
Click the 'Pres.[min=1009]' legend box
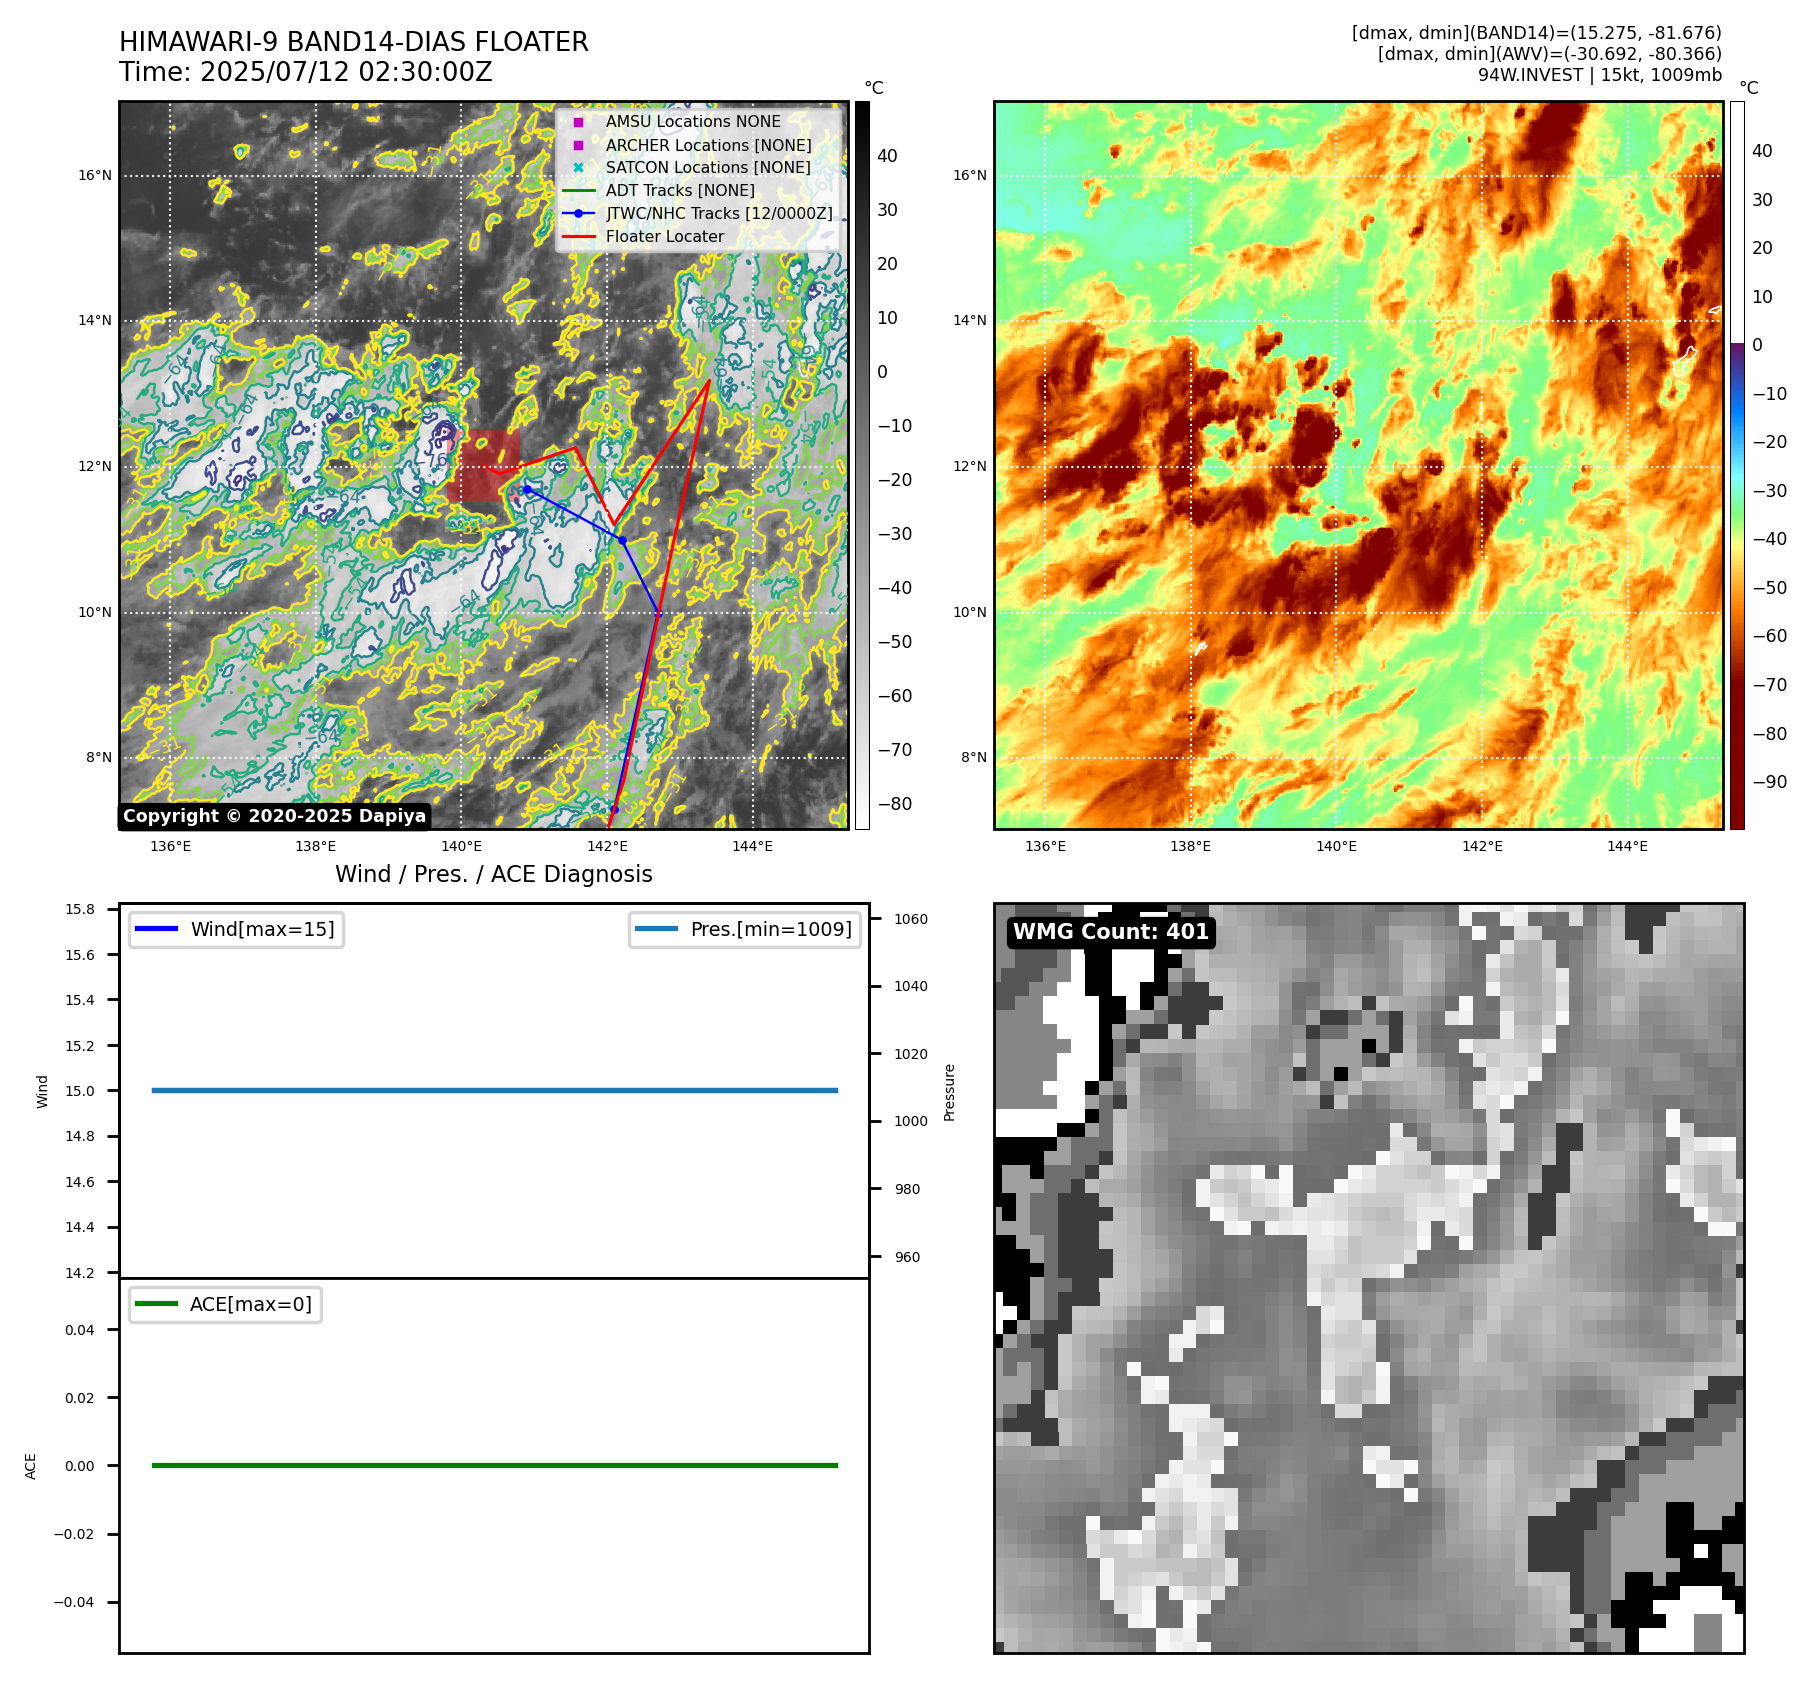(745, 929)
